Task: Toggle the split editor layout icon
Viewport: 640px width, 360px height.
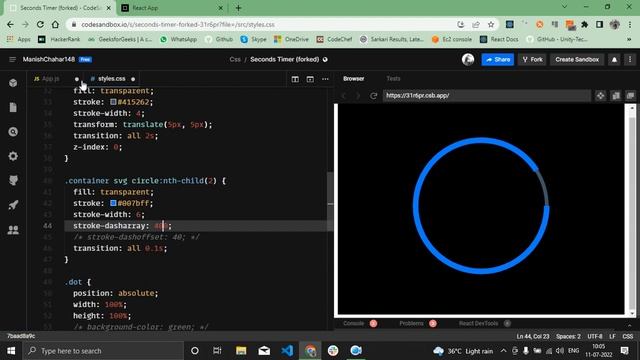Action: point(295,79)
